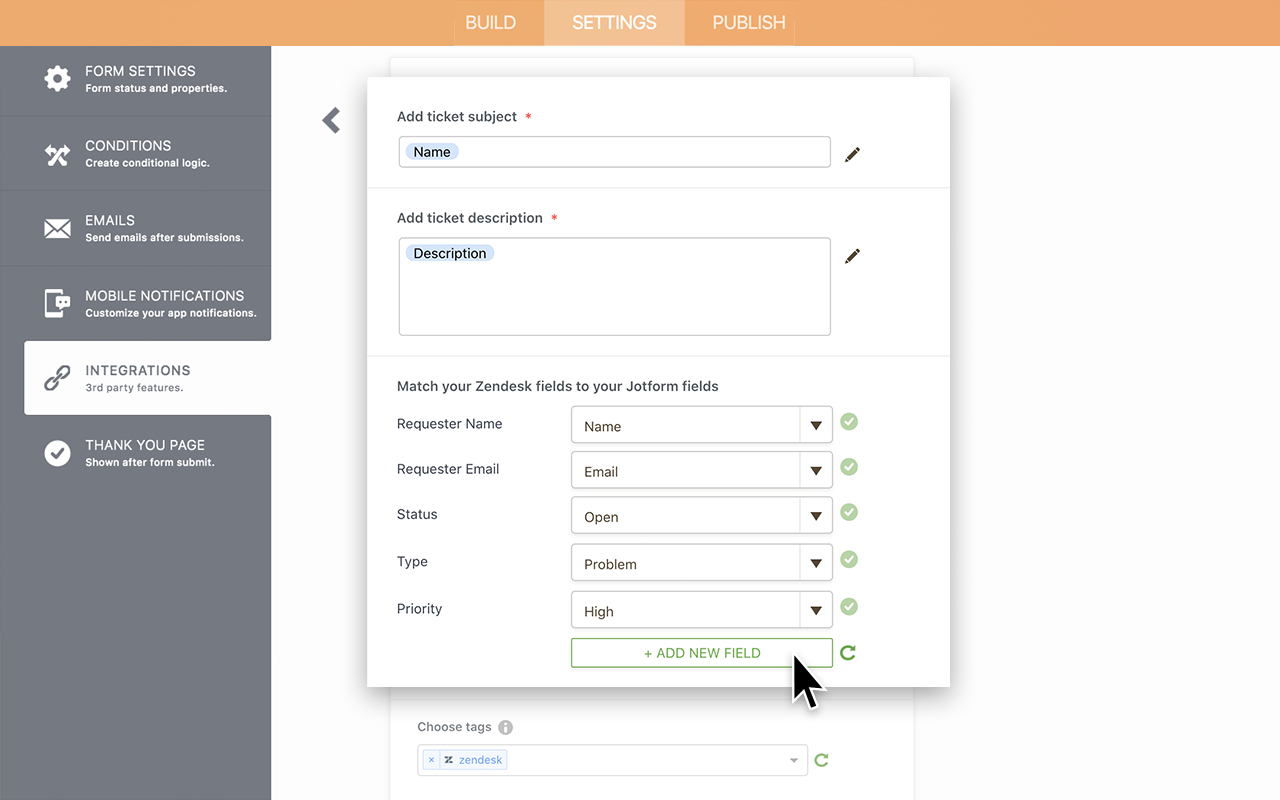Expand the Priority dropdown showing High

tap(815, 609)
